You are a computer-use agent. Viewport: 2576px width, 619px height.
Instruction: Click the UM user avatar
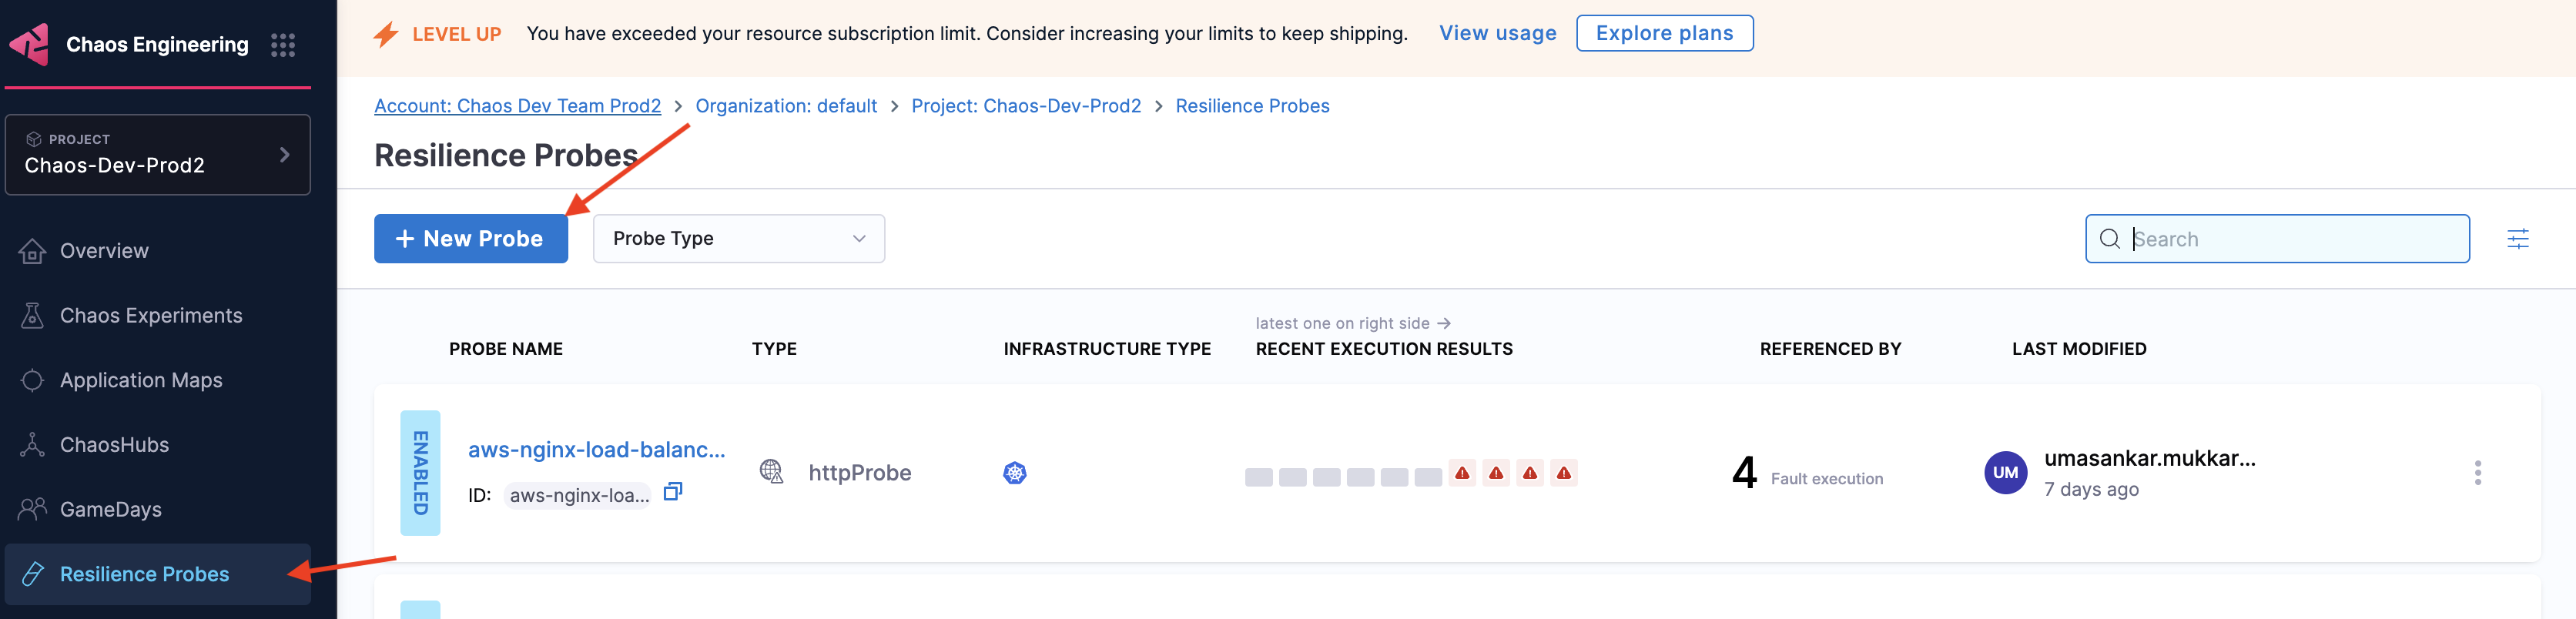(x=2005, y=473)
